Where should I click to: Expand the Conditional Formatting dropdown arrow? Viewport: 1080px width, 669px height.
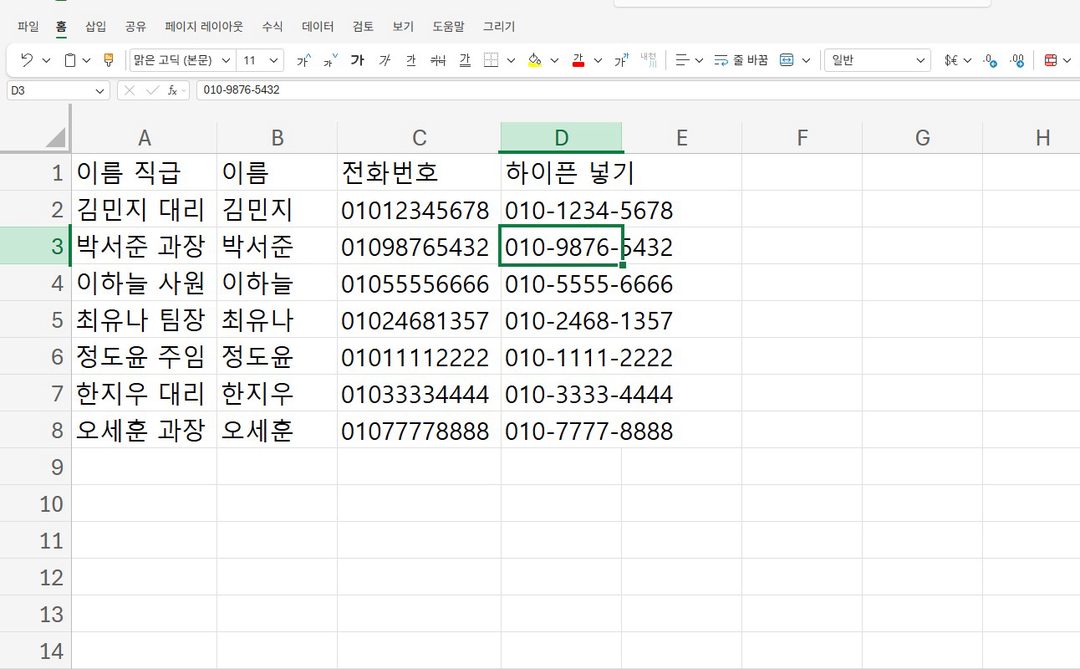(x=1068, y=61)
